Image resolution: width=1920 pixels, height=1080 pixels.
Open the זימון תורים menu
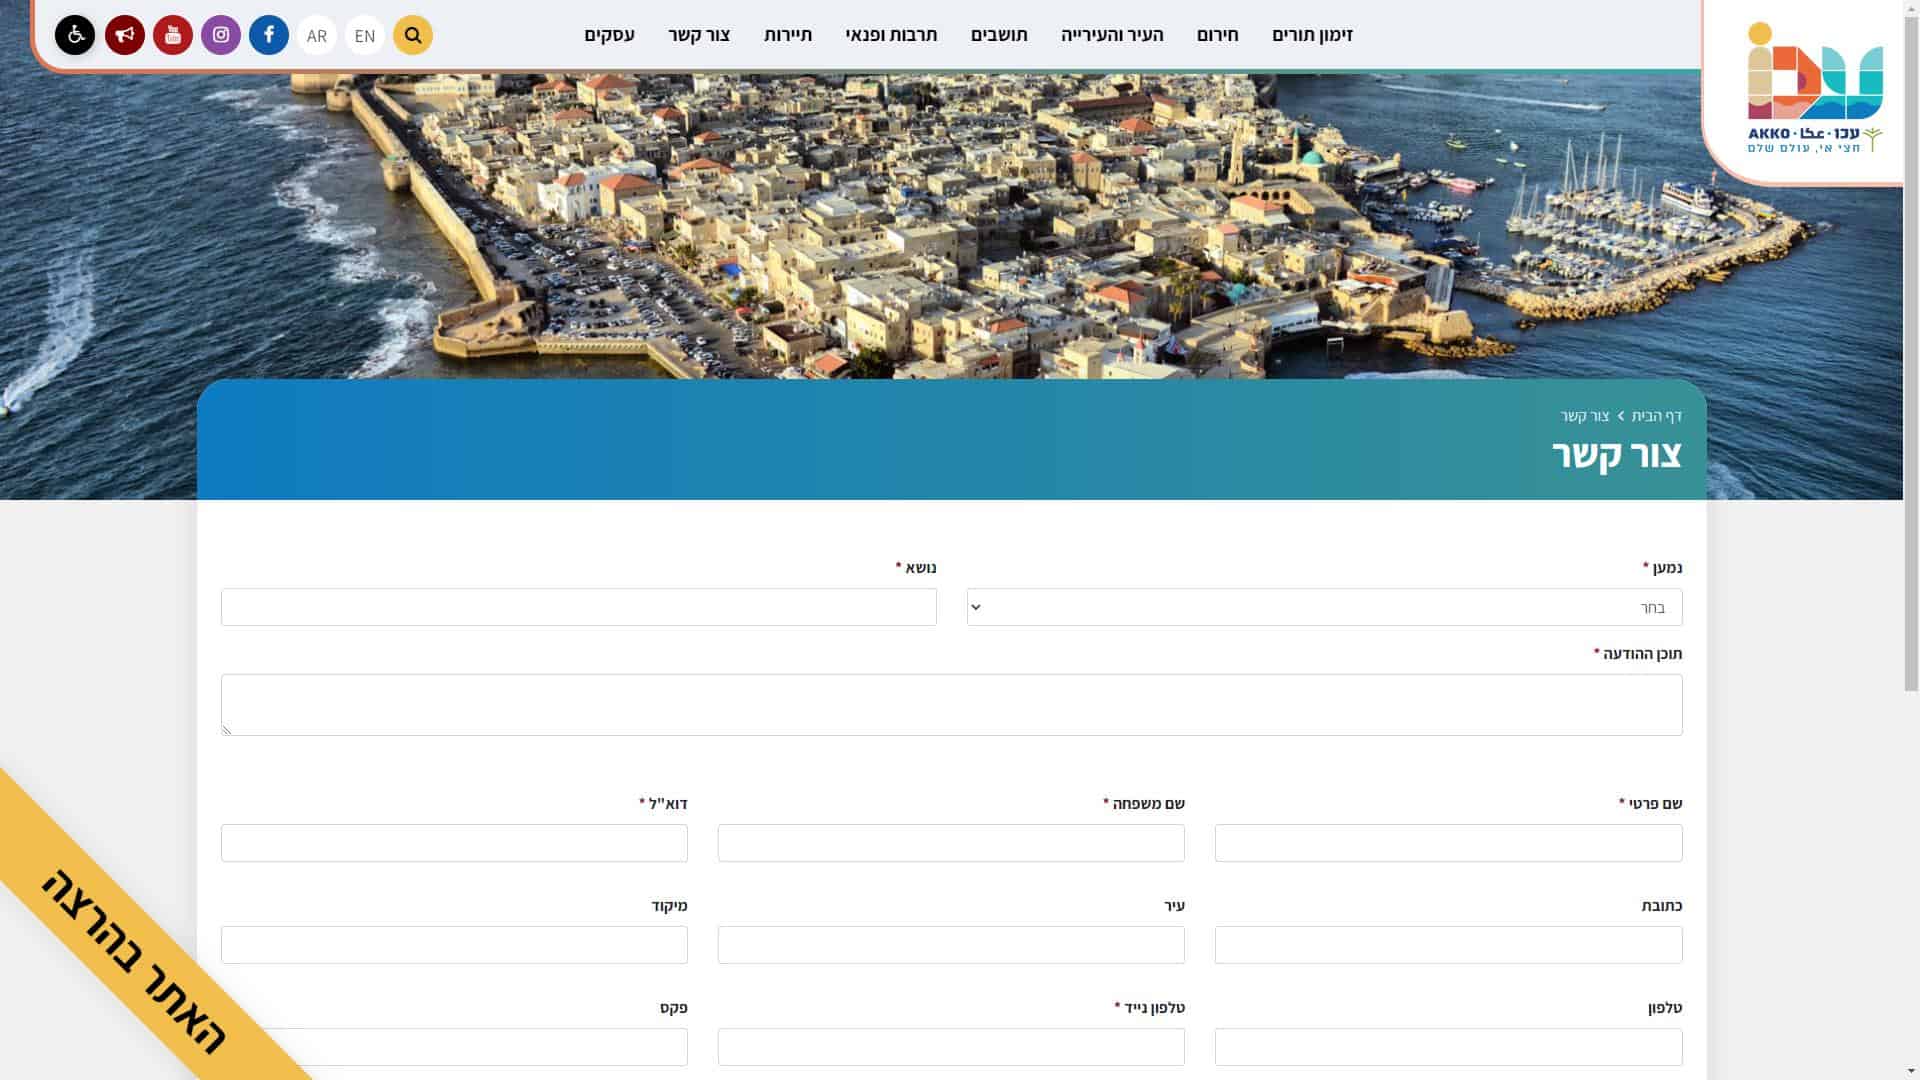(x=1312, y=35)
